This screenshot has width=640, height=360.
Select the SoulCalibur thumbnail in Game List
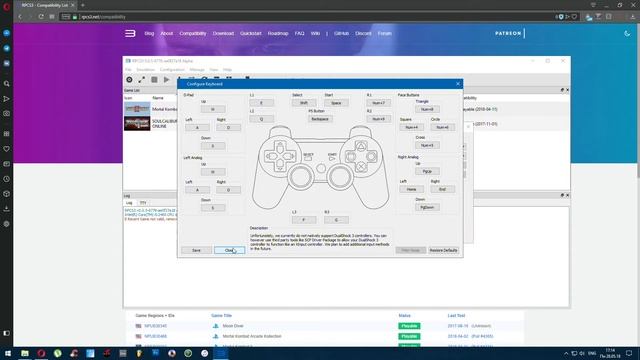[x=137, y=124]
